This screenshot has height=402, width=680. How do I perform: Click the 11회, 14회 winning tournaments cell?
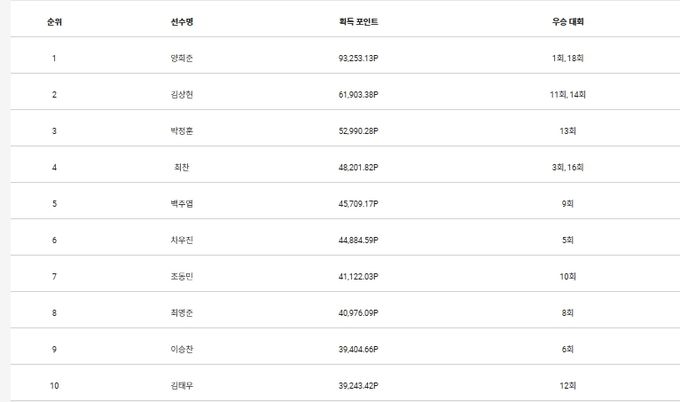click(567, 94)
